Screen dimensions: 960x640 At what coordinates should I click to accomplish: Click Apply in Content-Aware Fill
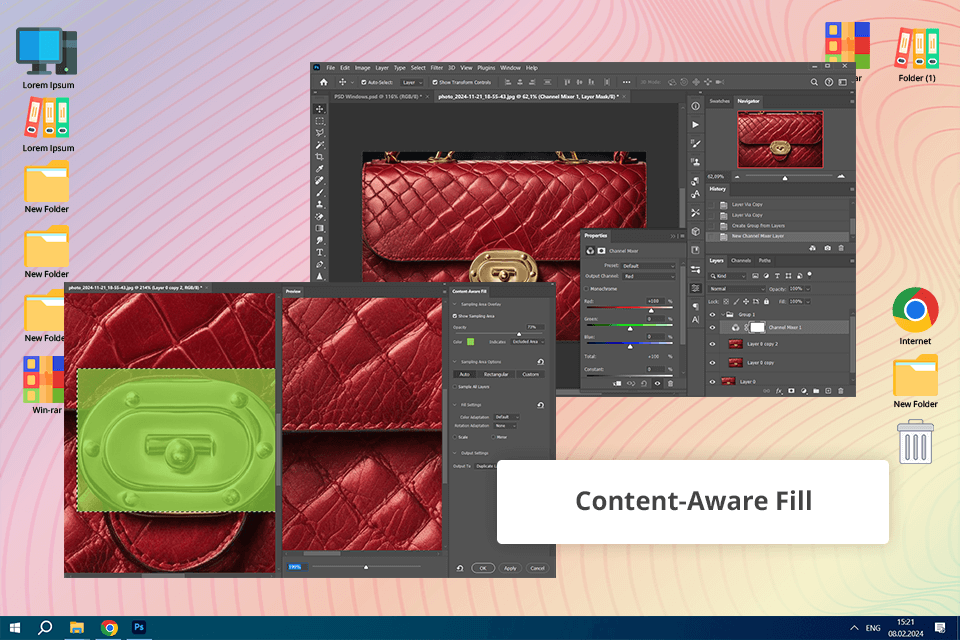(x=510, y=568)
